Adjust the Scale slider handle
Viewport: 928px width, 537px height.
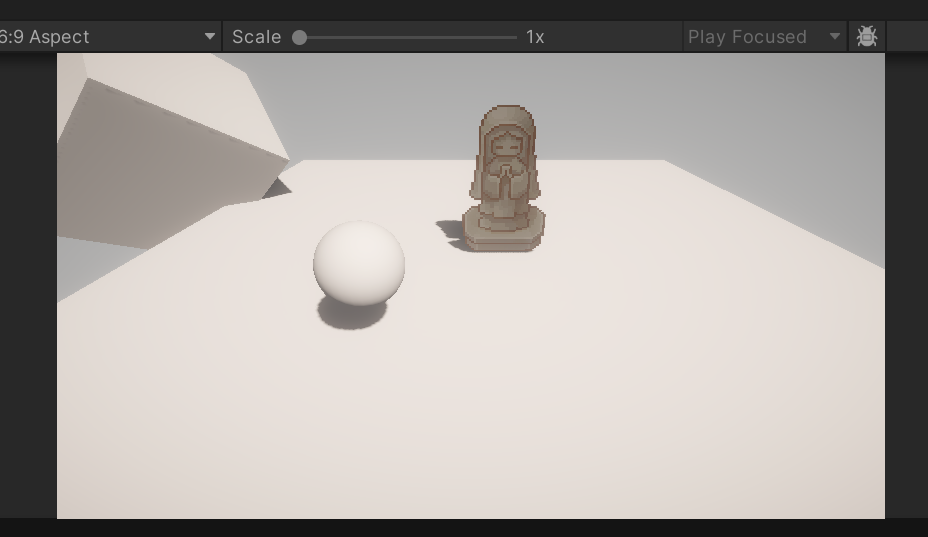click(299, 37)
